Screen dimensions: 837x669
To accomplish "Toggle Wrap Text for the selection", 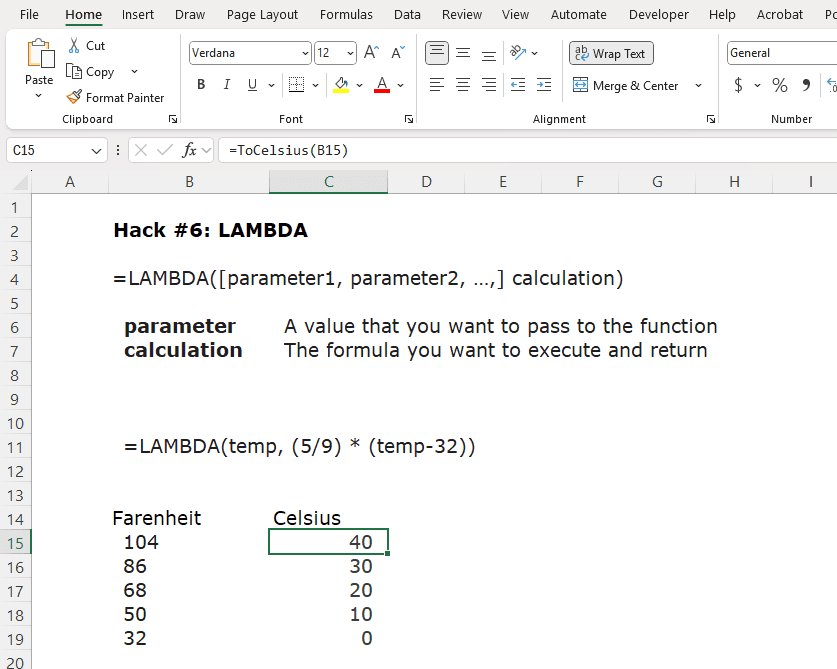I will click(x=610, y=53).
